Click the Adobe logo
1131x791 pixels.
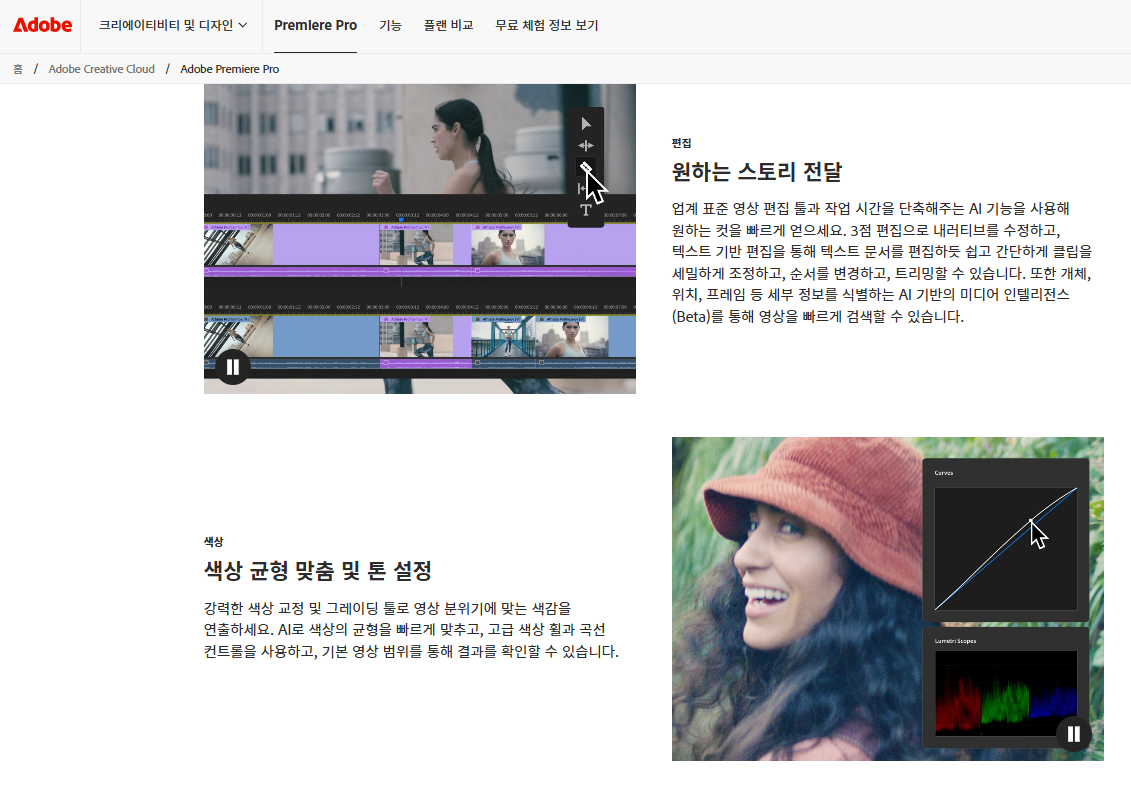43,25
